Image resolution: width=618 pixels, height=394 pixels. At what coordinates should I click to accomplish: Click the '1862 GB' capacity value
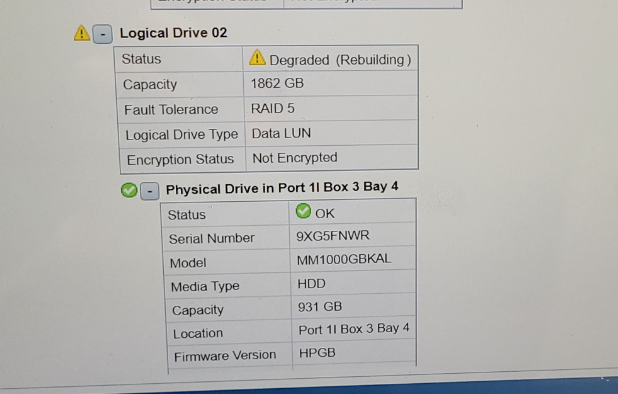(277, 84)
